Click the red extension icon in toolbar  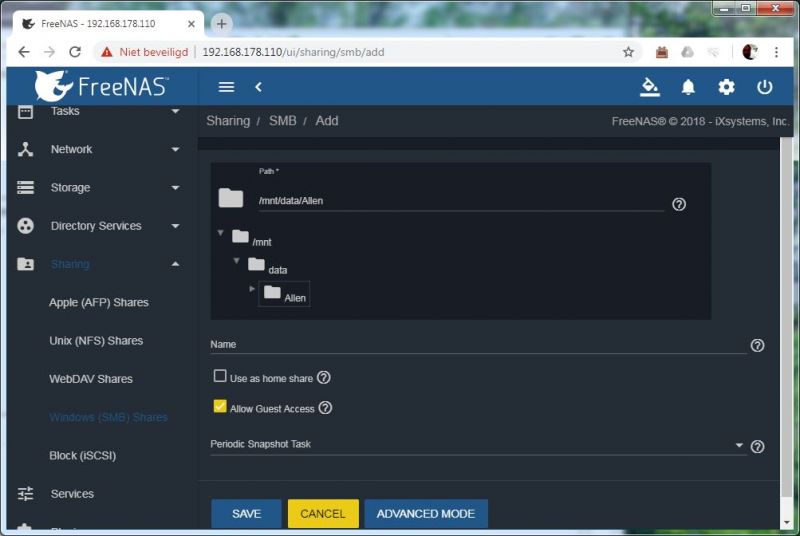coord(662,52)
